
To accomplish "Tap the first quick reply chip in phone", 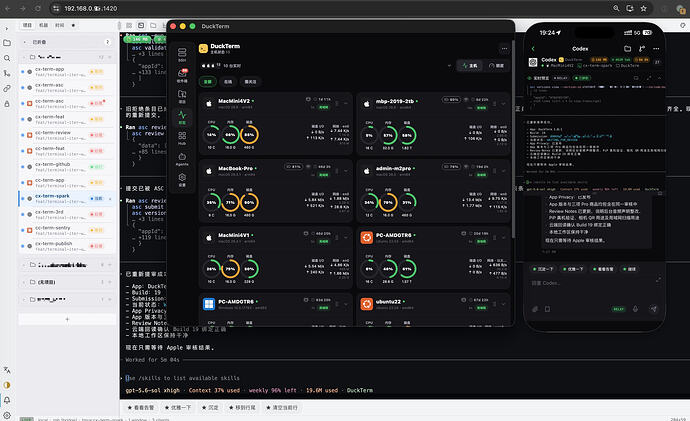I will [543, 269].
